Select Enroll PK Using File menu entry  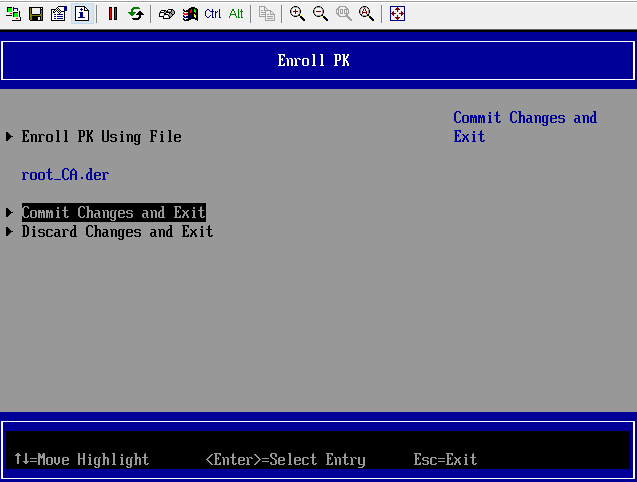[x=101, y=136]
